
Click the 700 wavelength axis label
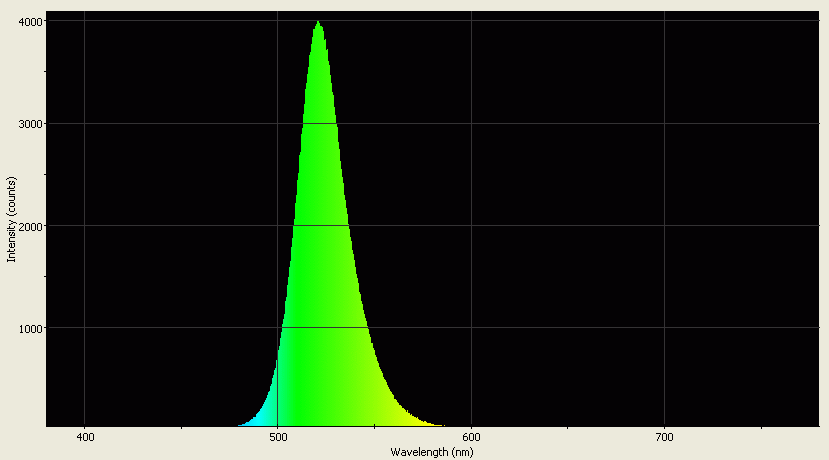click(665, 438)
